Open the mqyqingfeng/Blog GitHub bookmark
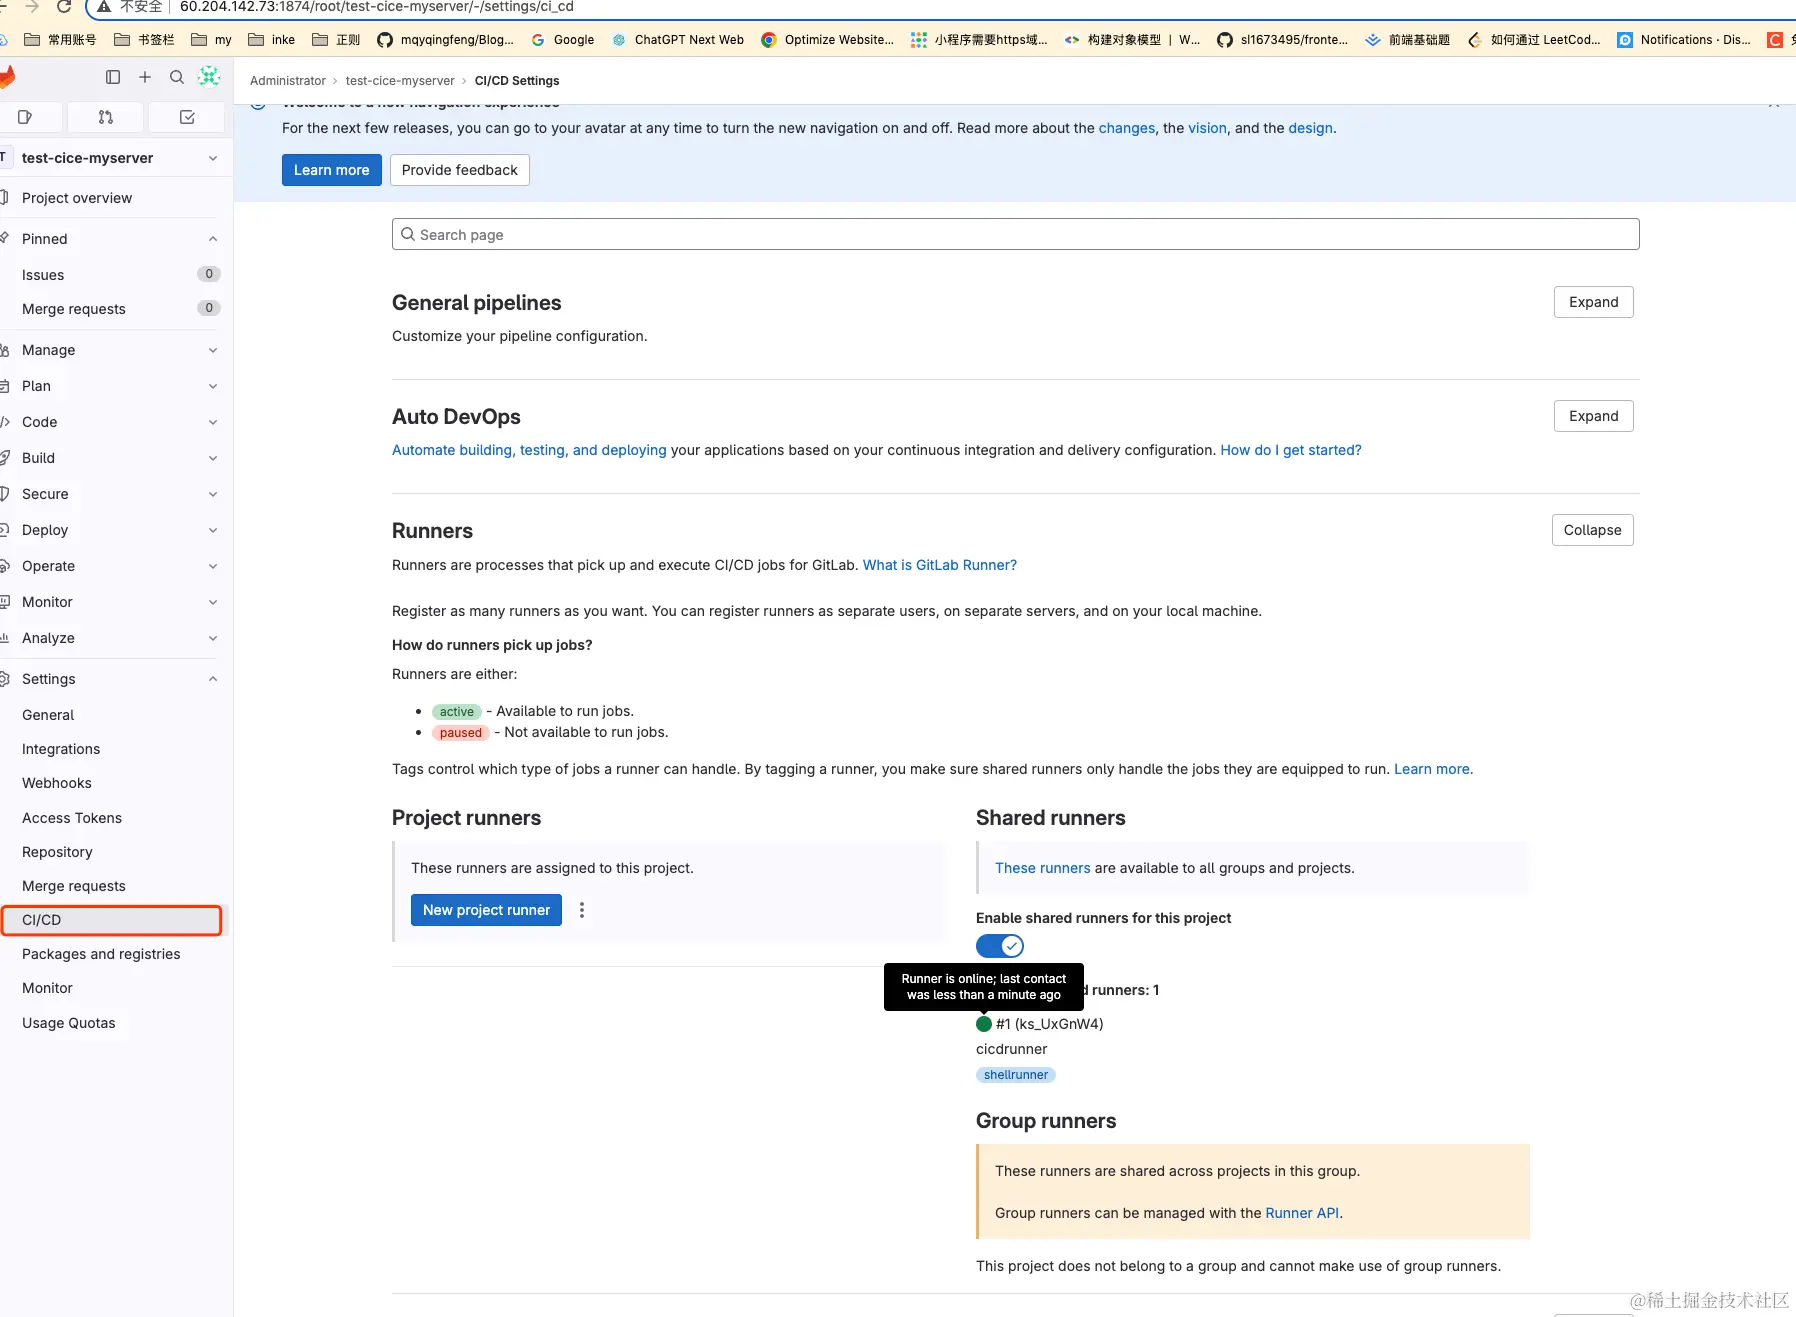This screenshot has height=1317, width=1796. pyautogui.click(x=445, y=40)
